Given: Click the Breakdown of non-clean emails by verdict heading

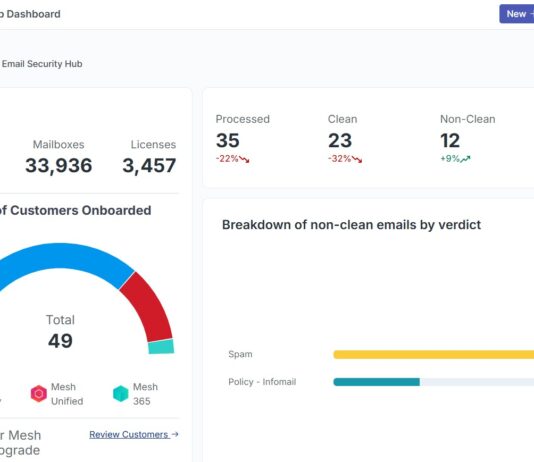Looking at the screenshot, I should coord(351,225).
